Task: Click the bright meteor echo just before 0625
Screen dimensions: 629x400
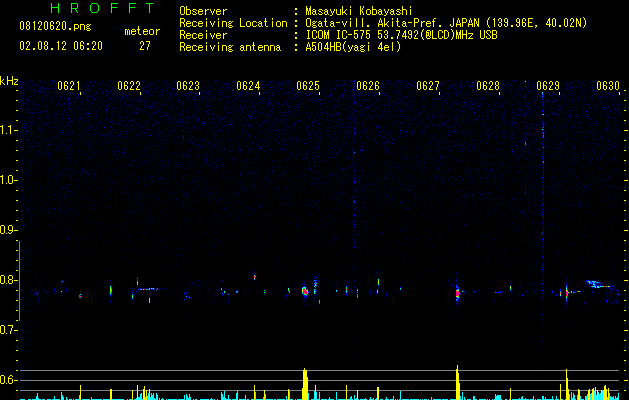Action: (x=305, y=291)
